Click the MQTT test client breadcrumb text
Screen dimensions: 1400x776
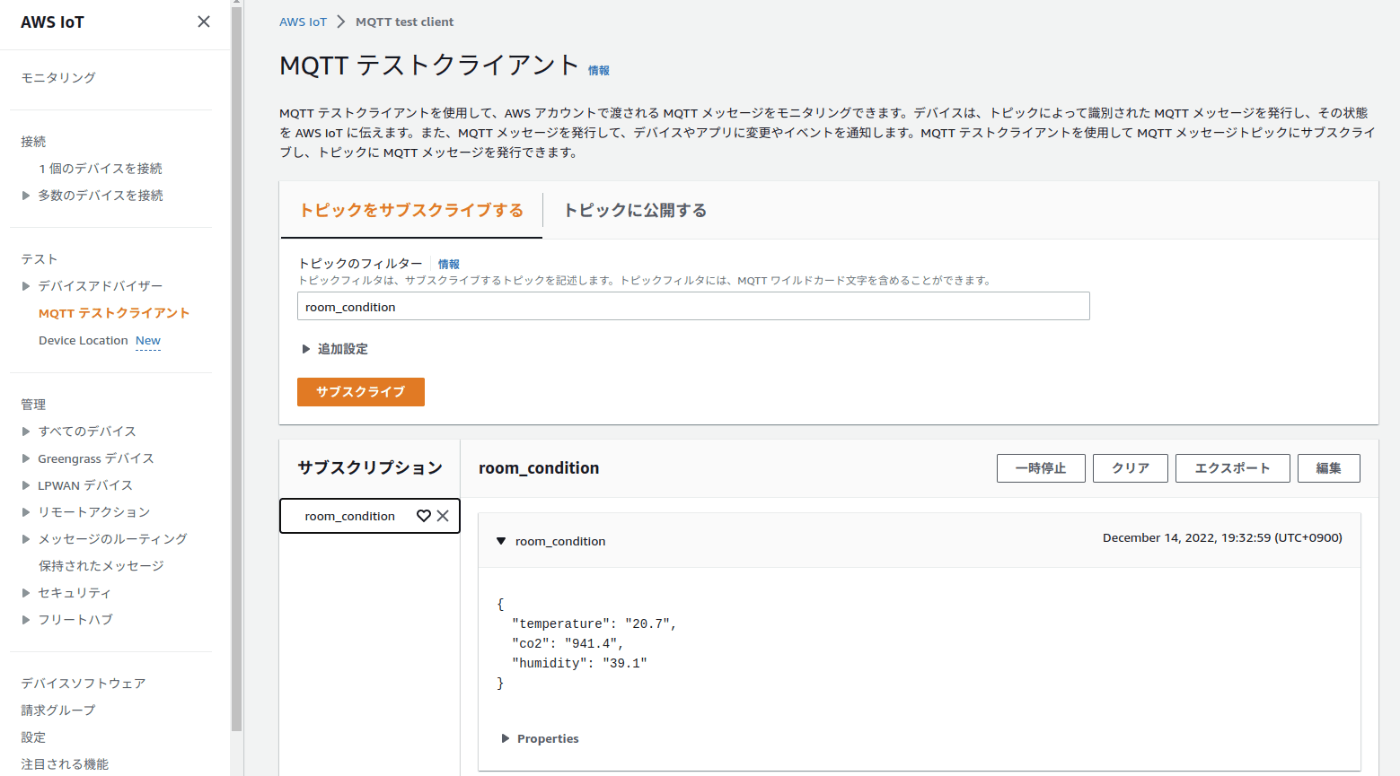[x=404, y=22]
